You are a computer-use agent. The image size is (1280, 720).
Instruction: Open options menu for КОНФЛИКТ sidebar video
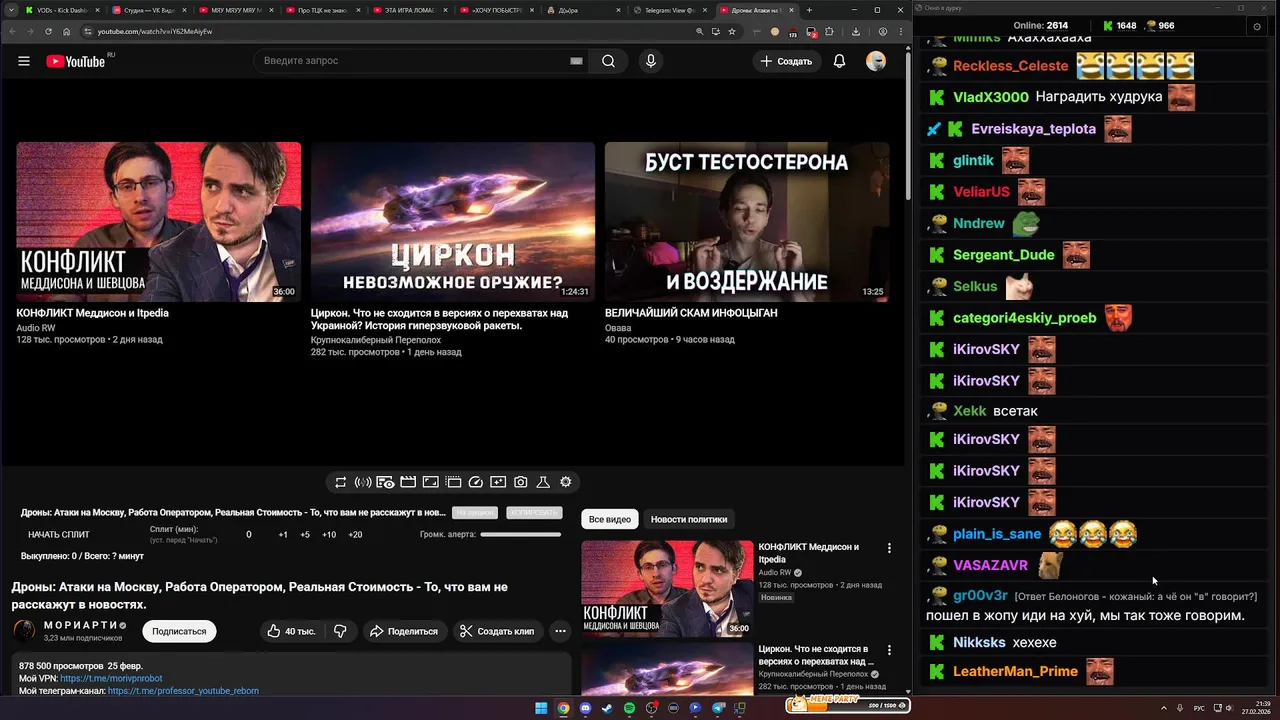(x=889, y=548)
